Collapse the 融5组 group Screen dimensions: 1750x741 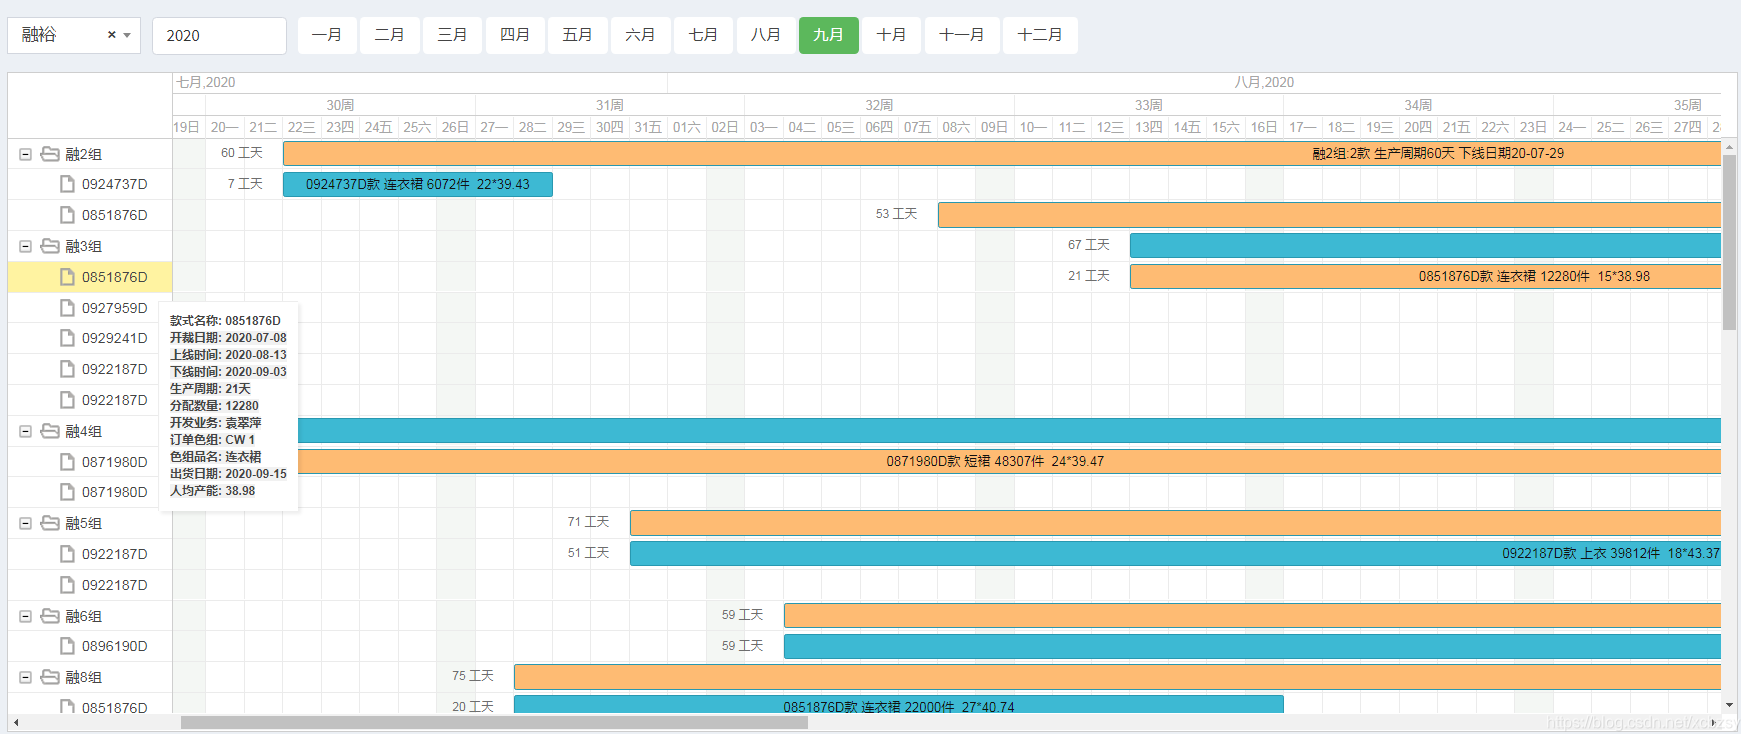(x=26, y=523)
